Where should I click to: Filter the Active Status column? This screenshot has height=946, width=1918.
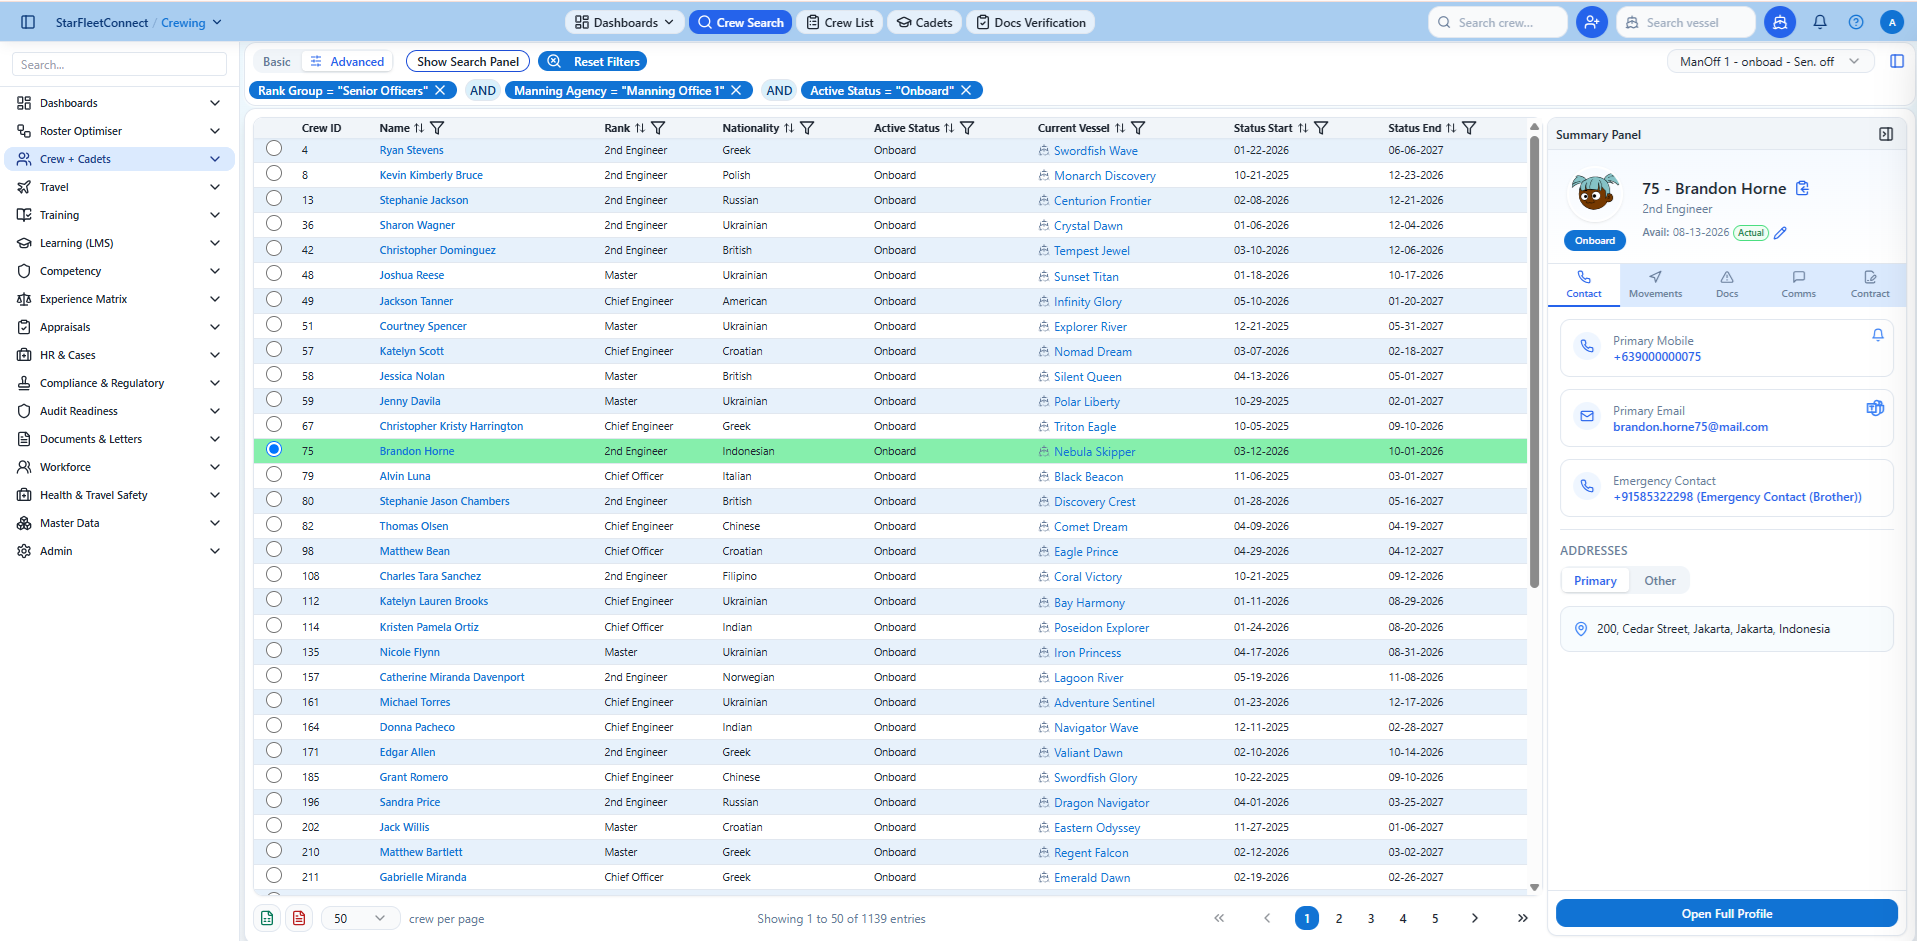(967, 128)
